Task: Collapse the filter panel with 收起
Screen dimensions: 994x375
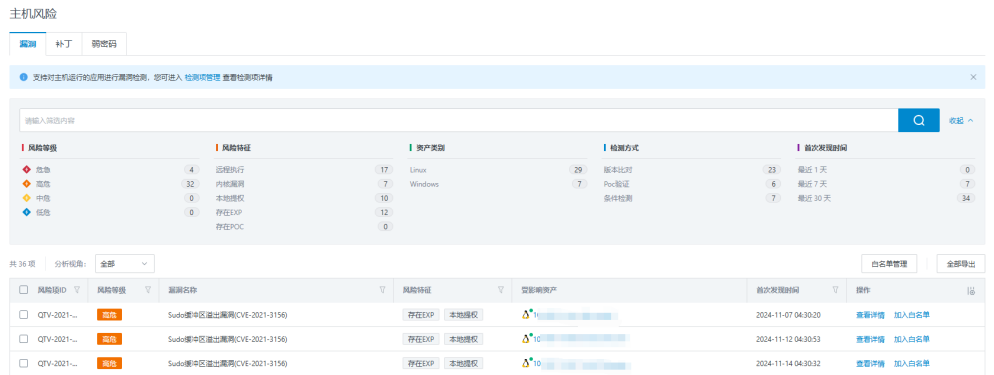Action: [961, 120]
